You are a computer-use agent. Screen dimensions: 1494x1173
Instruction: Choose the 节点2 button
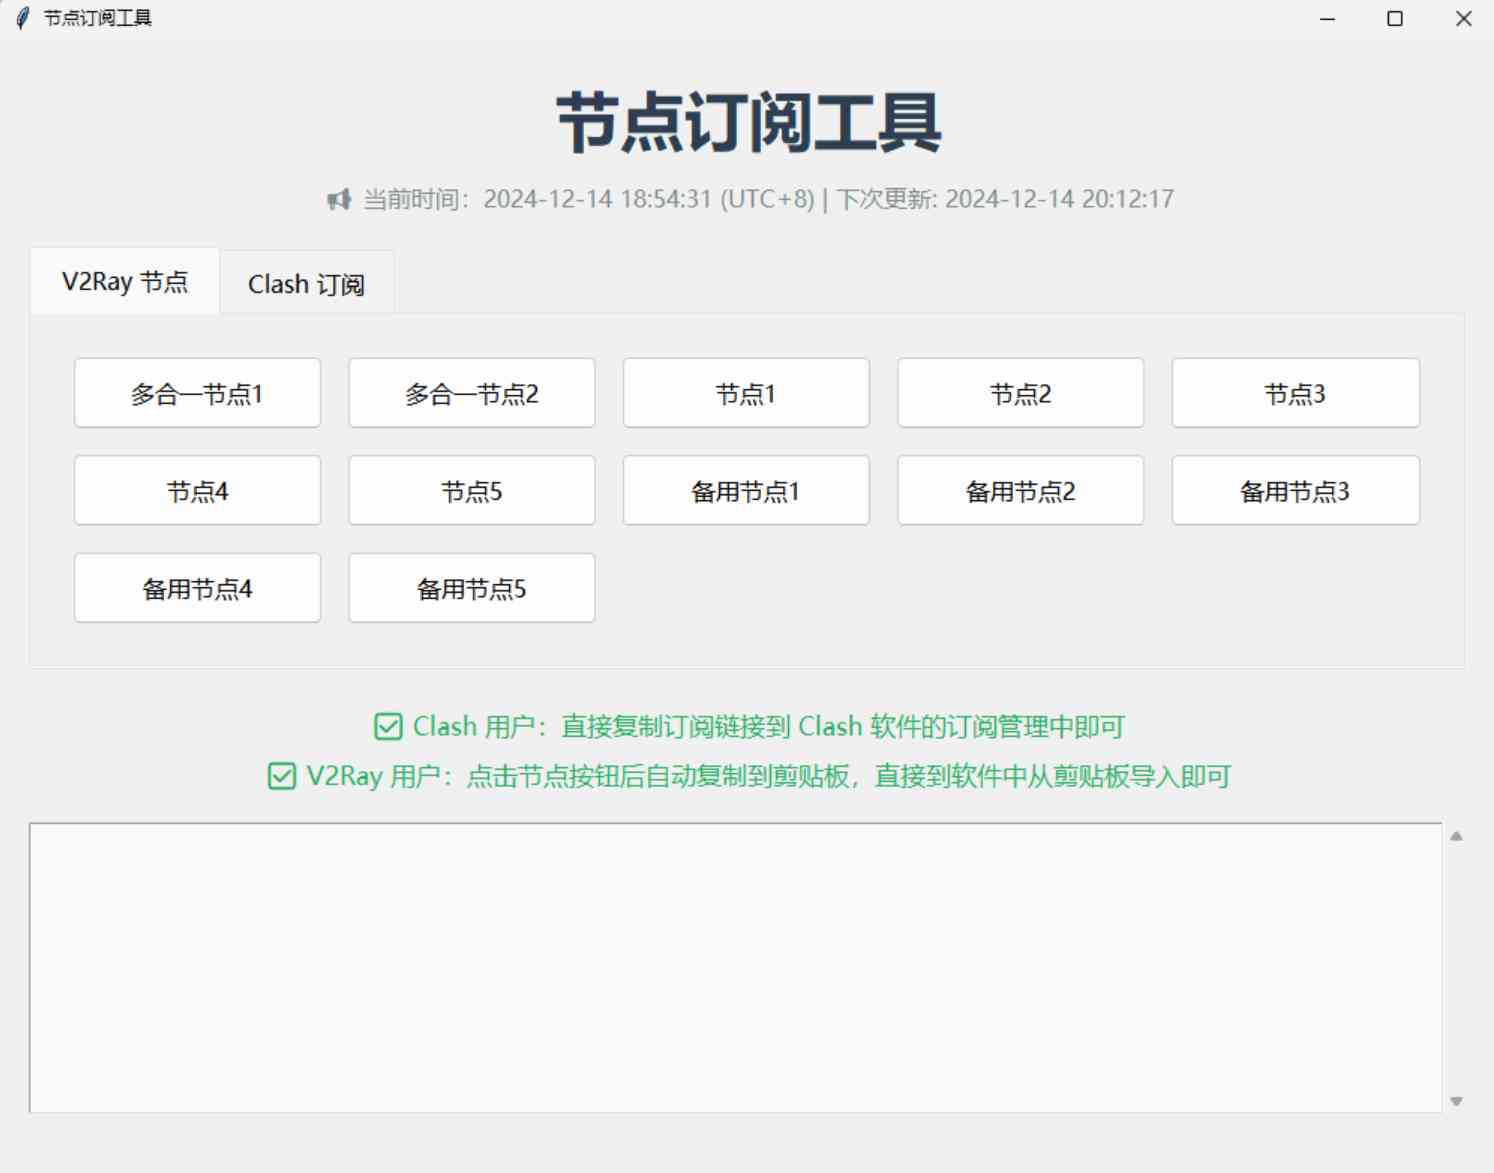(x=1021, y=393)
